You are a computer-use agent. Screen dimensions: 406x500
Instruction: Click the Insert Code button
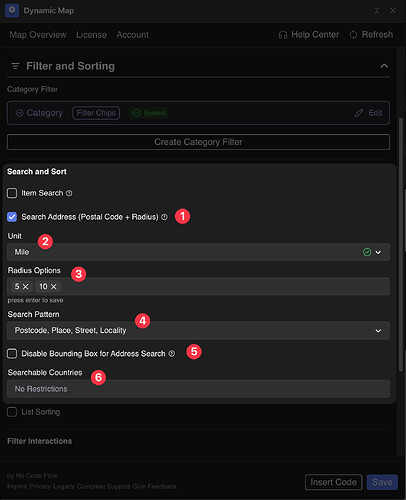pos(333,482)
